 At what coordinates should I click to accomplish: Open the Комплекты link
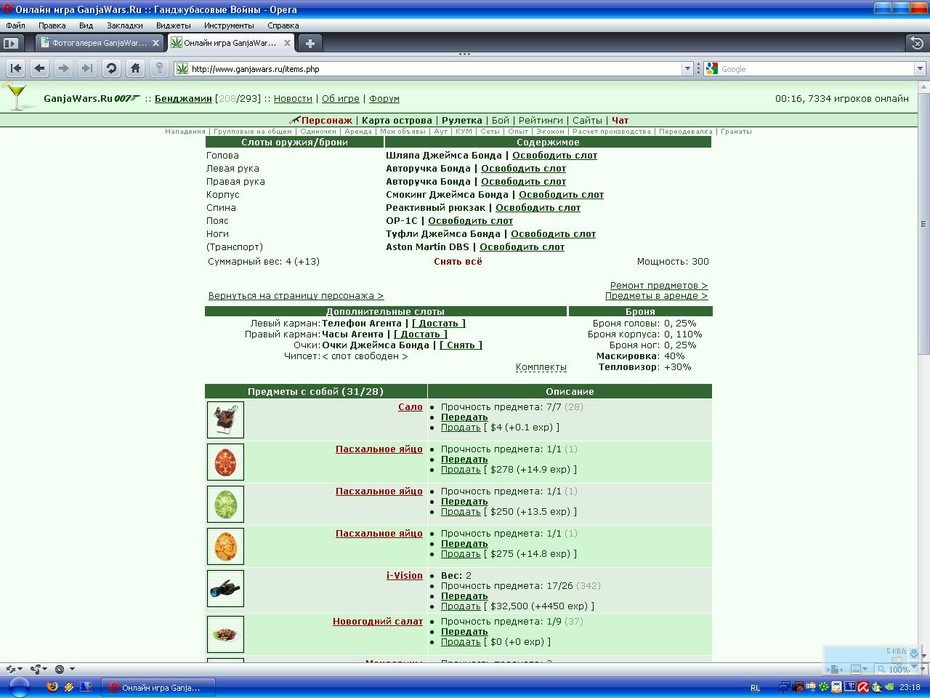tap(541, 367)
